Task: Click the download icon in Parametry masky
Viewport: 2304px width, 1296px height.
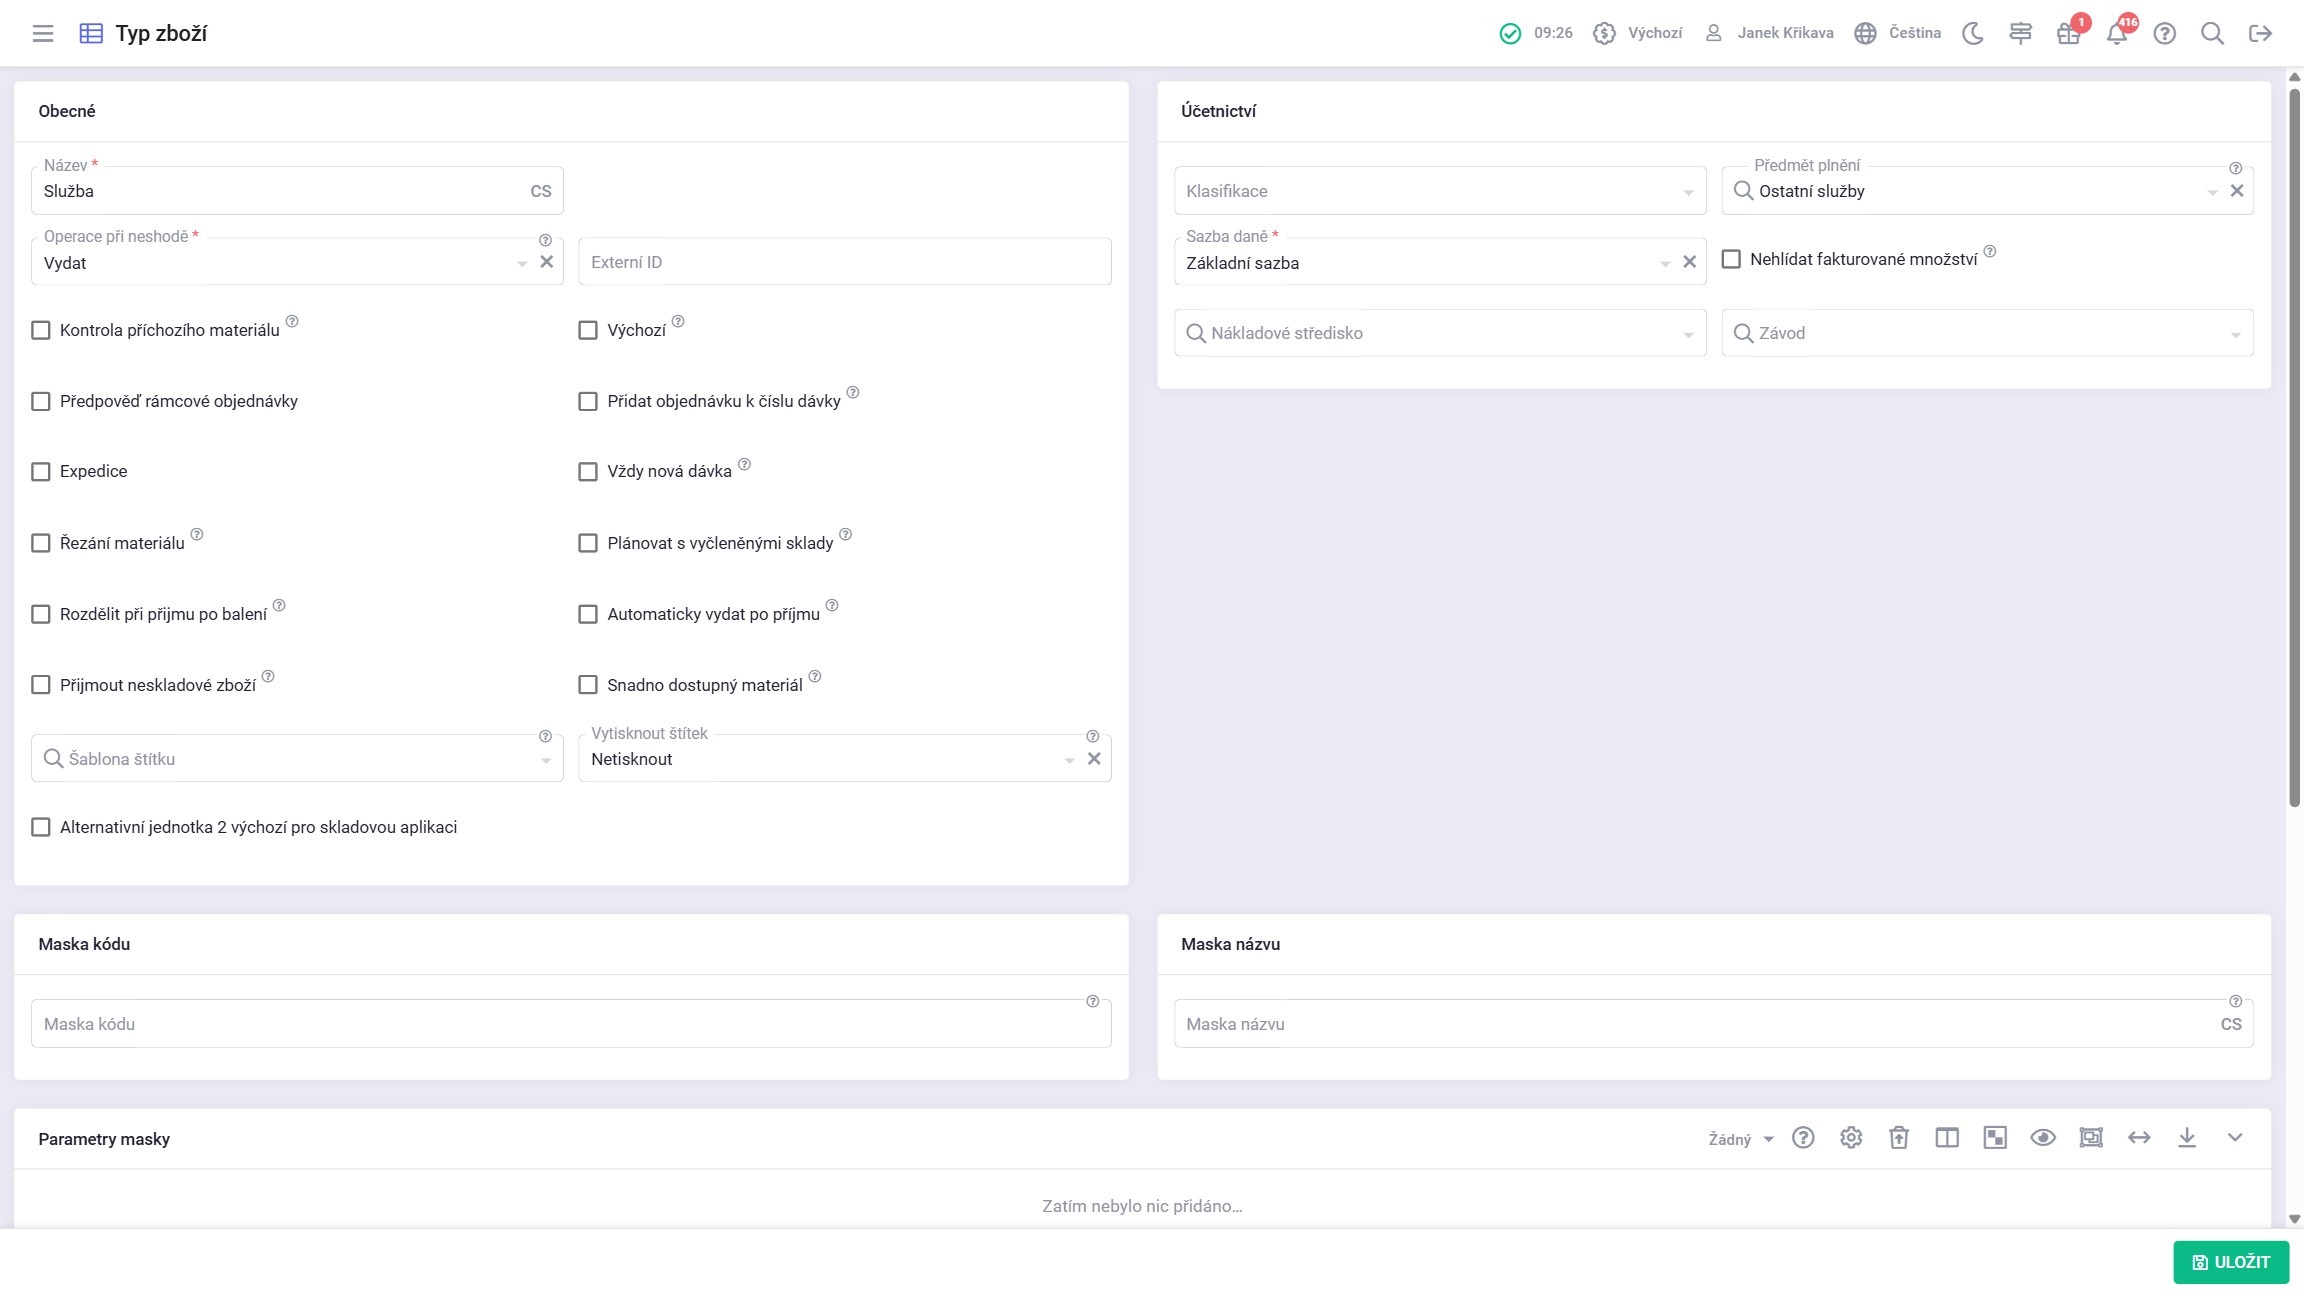Action: [2187, 1138]
